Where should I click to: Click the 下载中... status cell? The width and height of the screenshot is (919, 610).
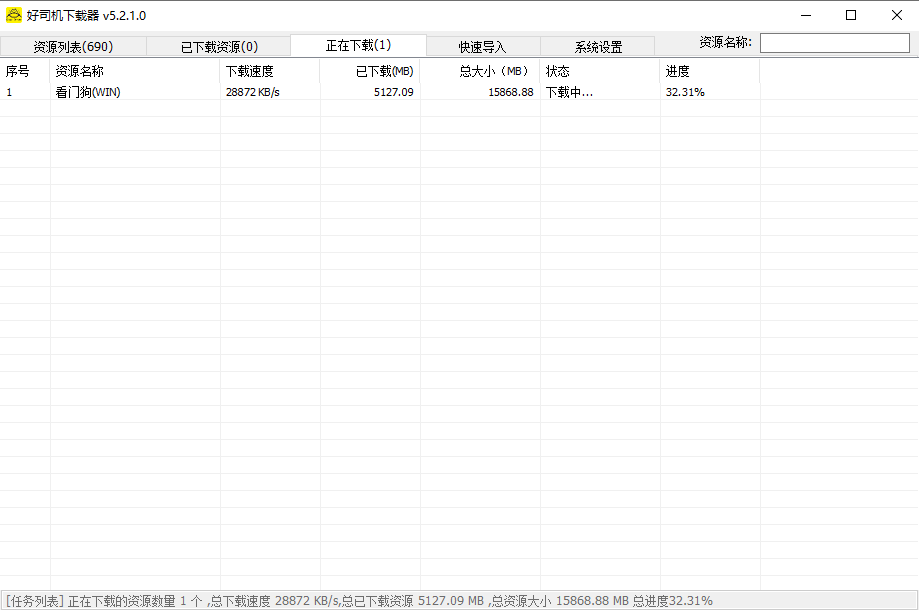[569, 92]
